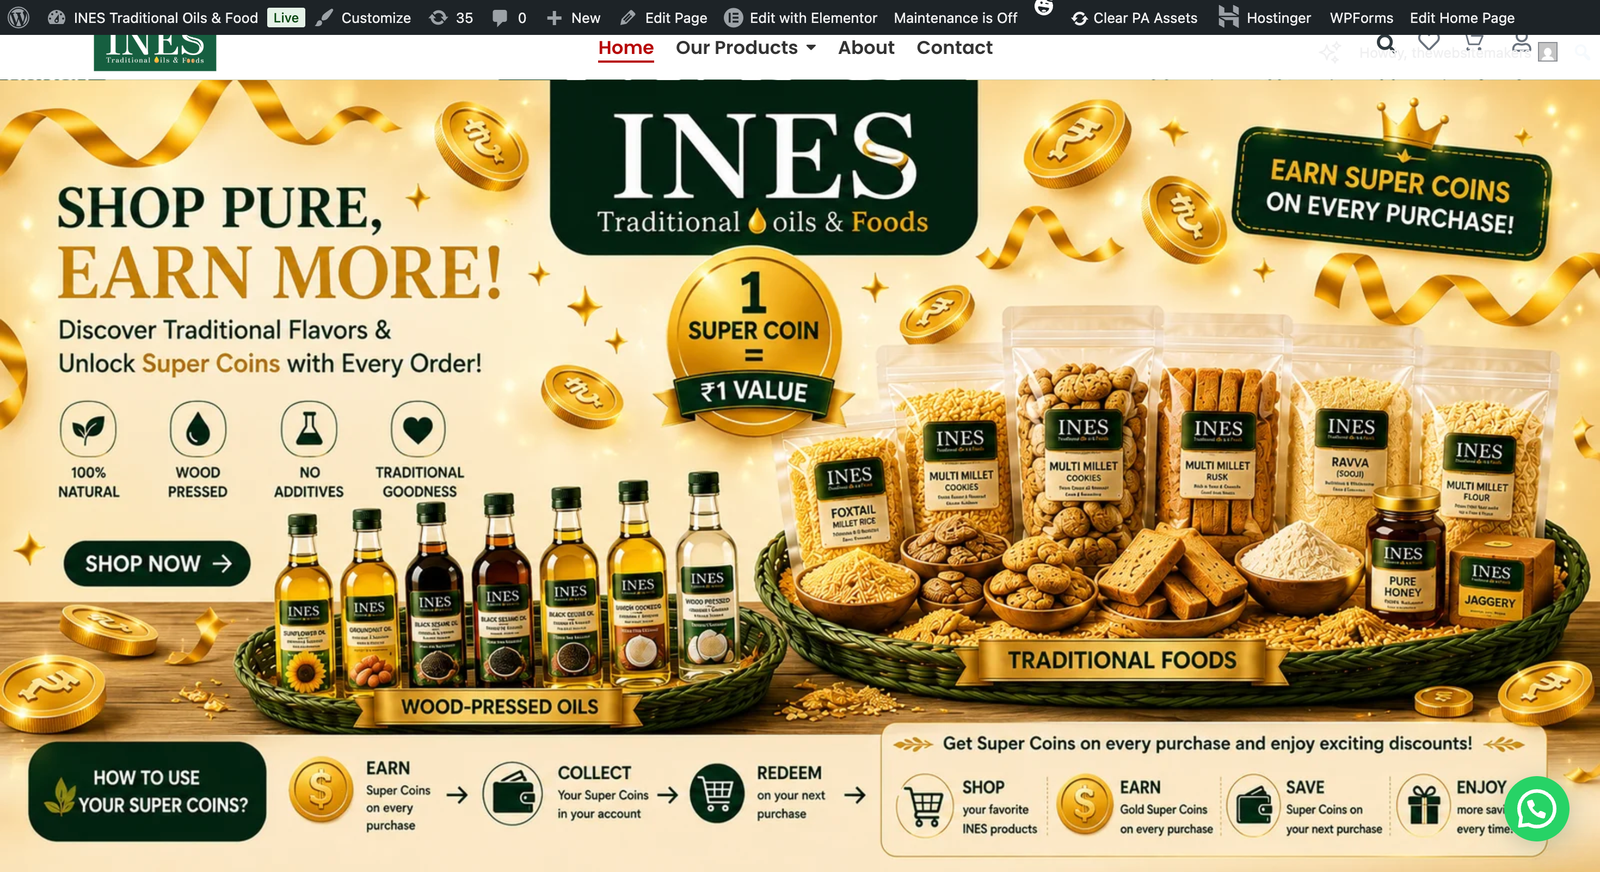Click the green Live status badge
The height and width of the screenshot is (872, 1600).
[286, 17]
